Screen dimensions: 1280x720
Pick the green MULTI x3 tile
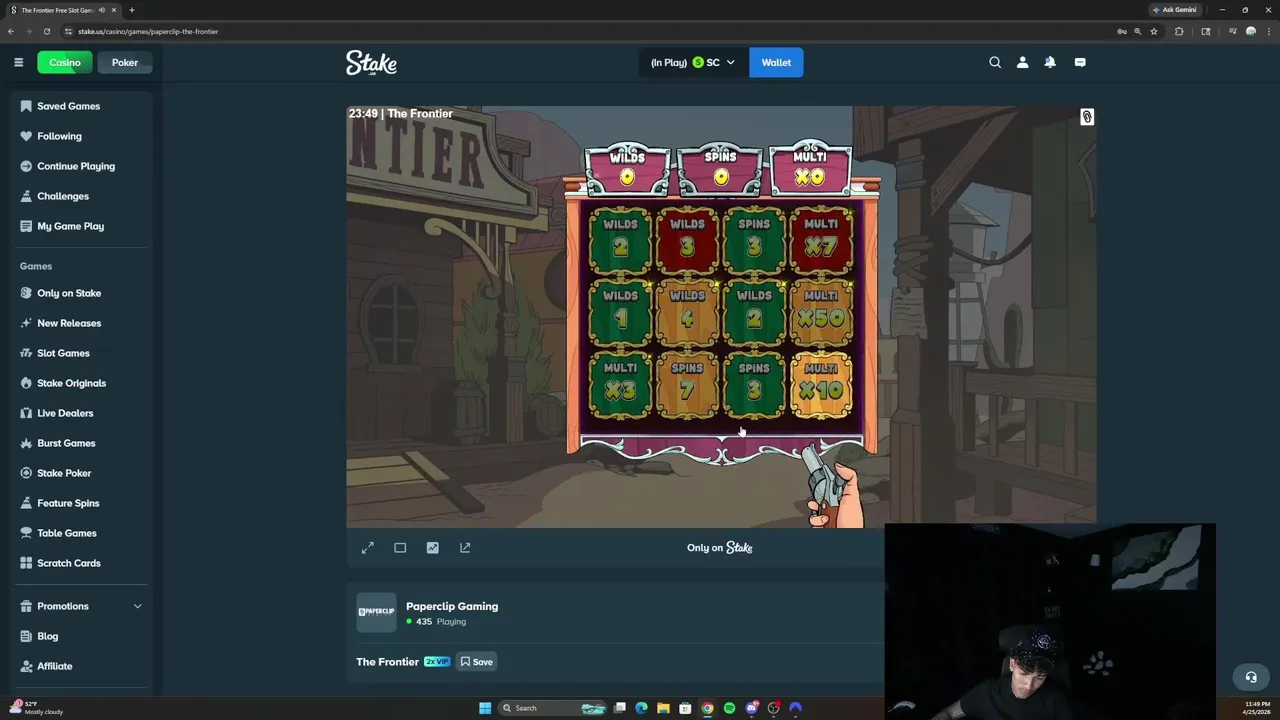[x=620, y=384]
